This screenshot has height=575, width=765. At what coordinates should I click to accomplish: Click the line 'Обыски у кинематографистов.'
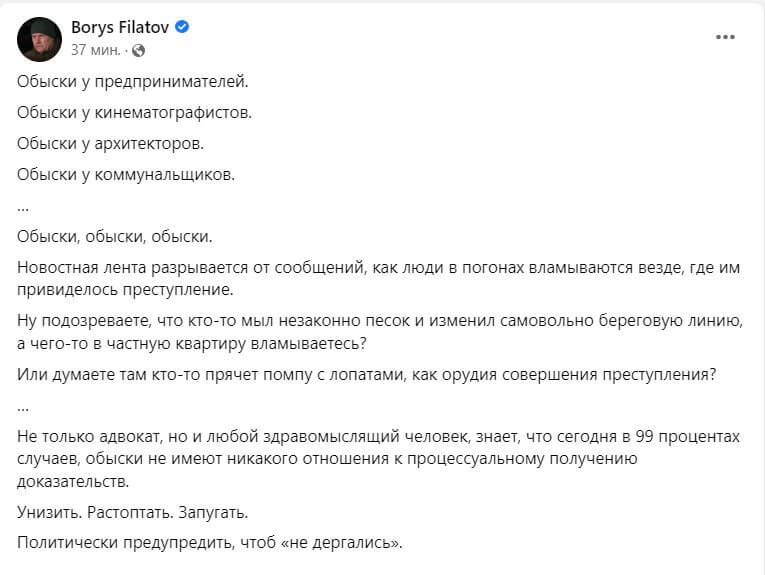(x=134, y=113)
